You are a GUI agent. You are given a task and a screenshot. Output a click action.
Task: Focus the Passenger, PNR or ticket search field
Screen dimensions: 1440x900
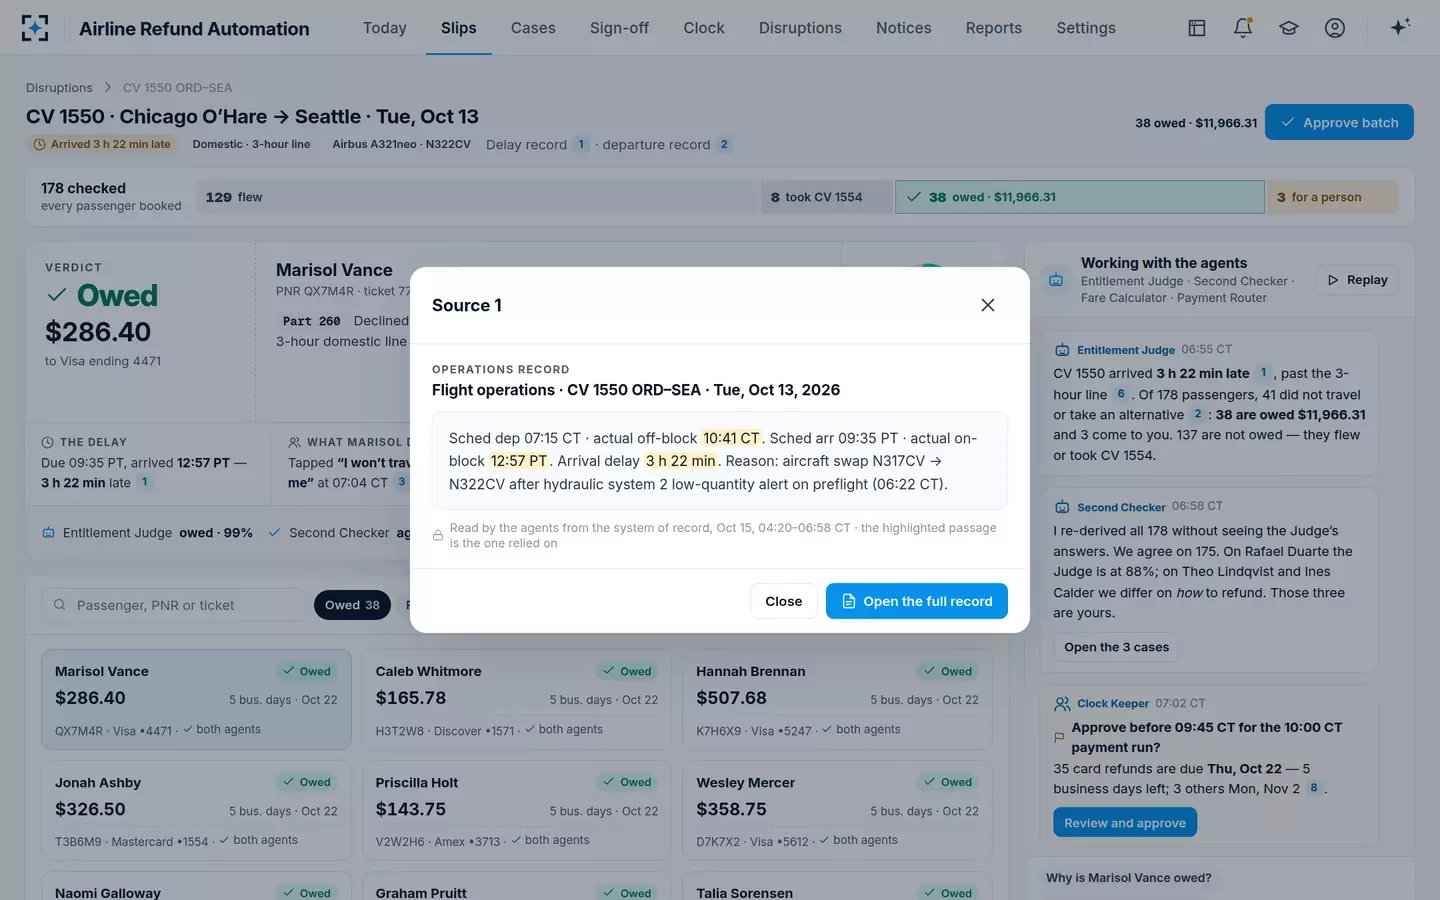pos(173,605)
